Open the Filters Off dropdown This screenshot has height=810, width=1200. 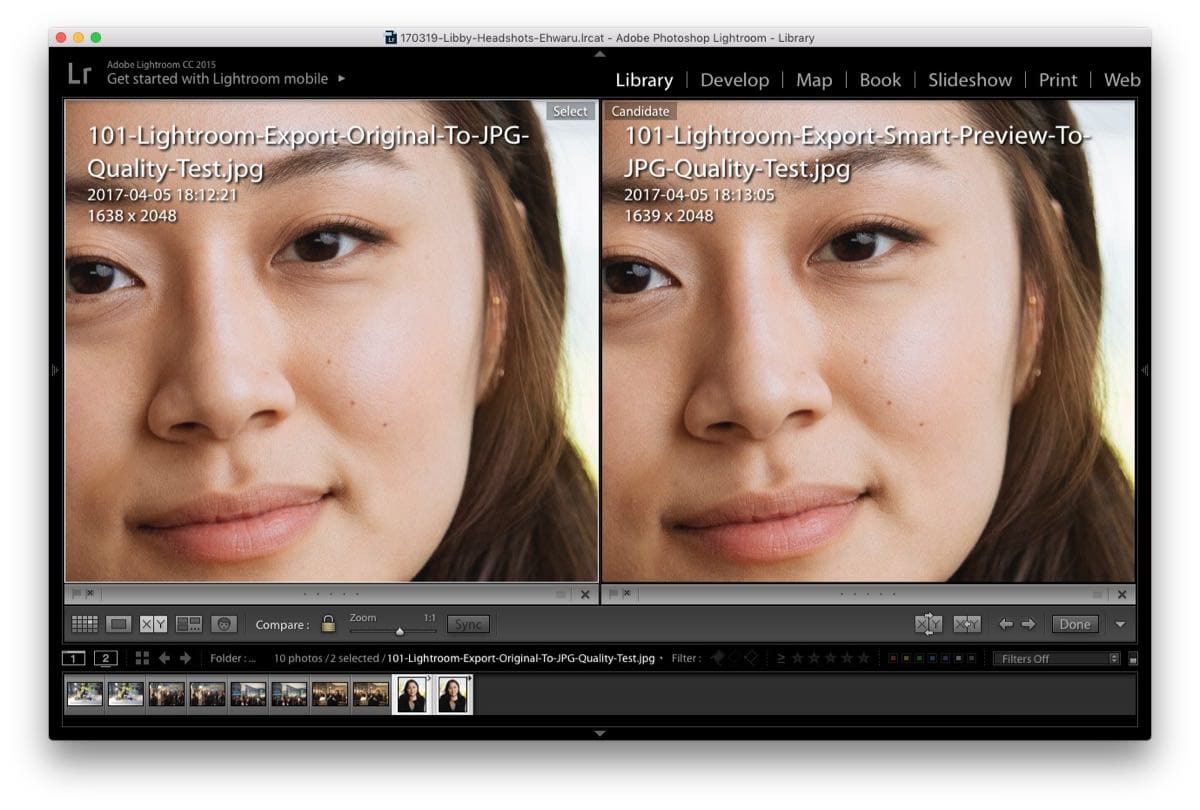click(x=1057, y=658)
